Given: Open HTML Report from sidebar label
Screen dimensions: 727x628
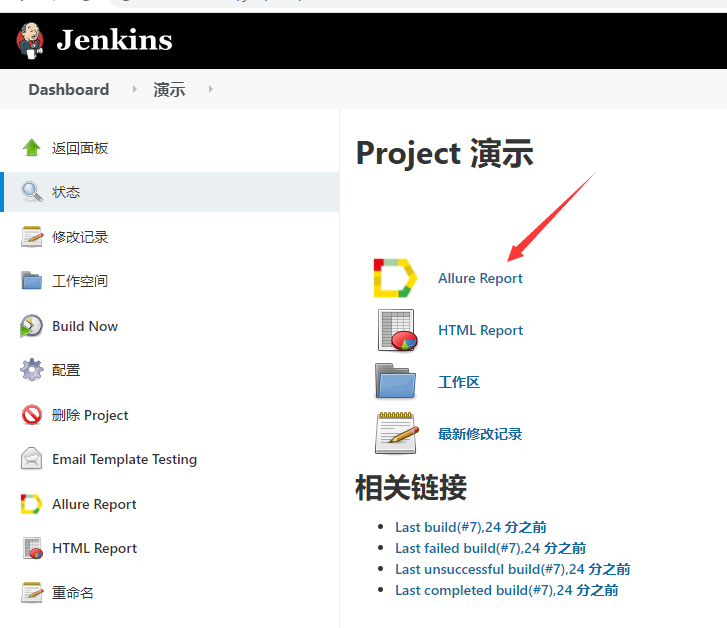Looking at the screenshot, I should click(95, 548).
